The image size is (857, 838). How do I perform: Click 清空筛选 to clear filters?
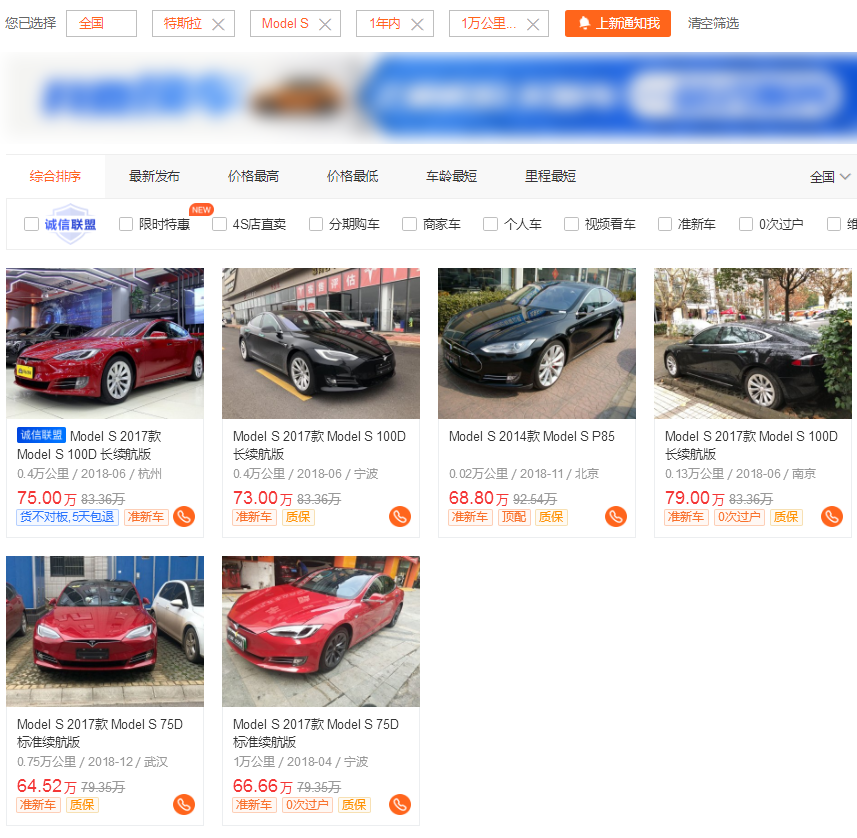coord(713,23)
